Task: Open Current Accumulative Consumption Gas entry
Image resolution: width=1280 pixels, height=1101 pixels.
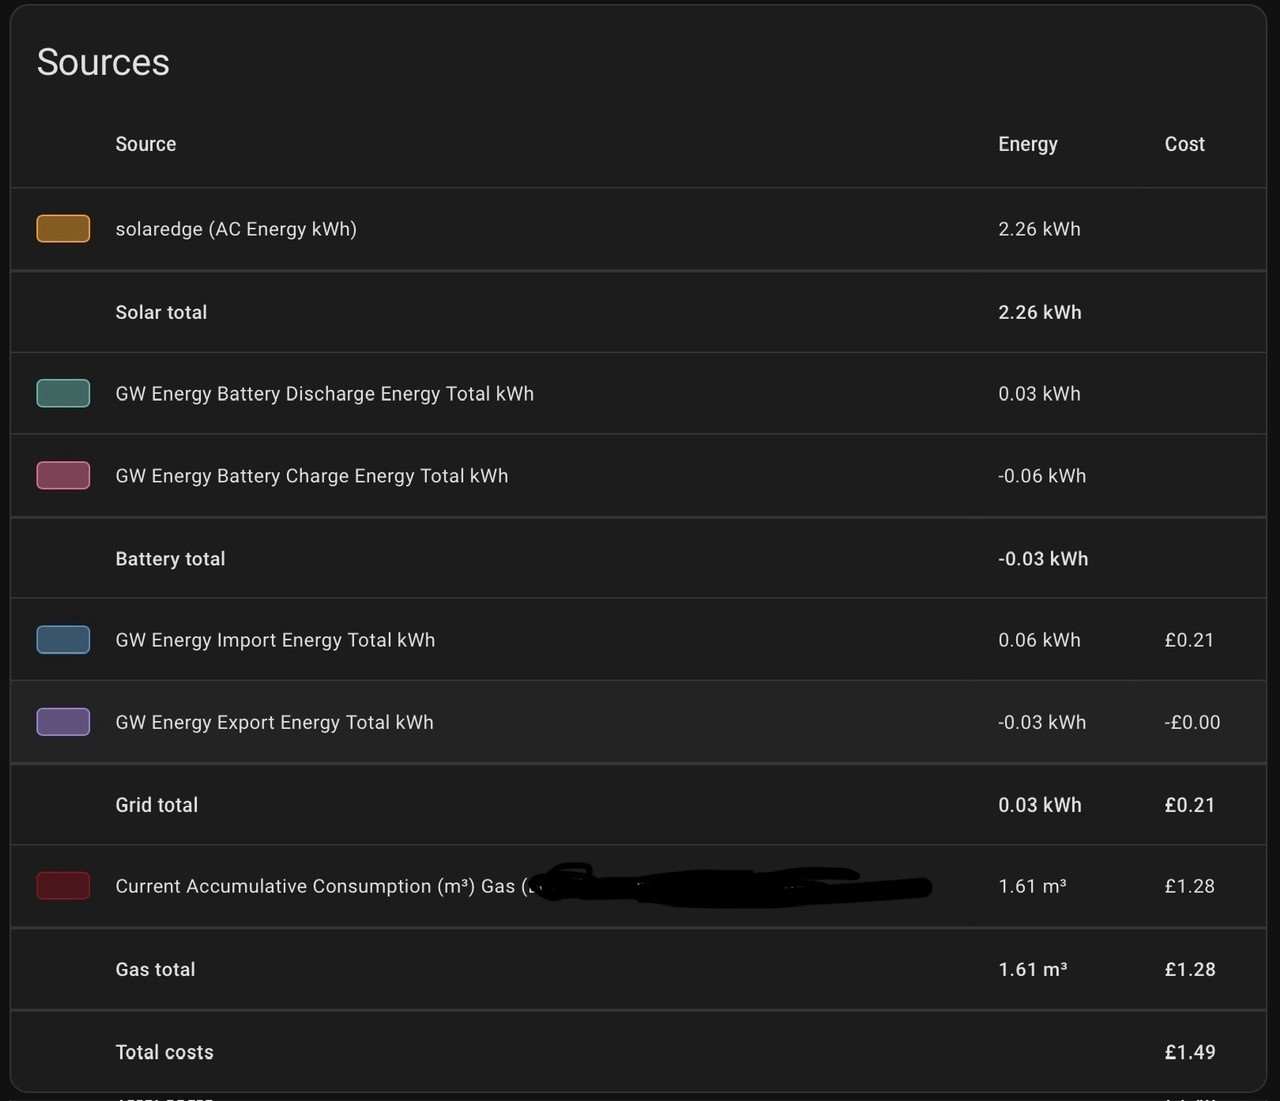Action: point(639,886)
